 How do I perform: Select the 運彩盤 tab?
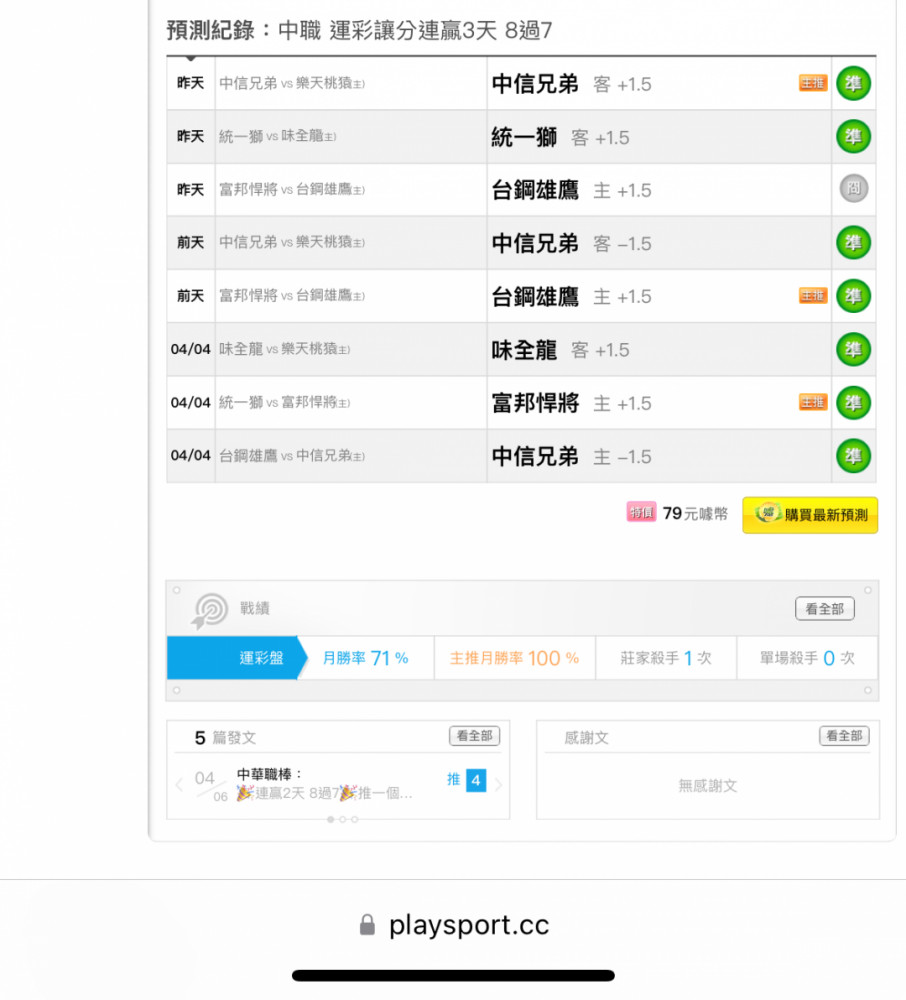pos(237,658)
